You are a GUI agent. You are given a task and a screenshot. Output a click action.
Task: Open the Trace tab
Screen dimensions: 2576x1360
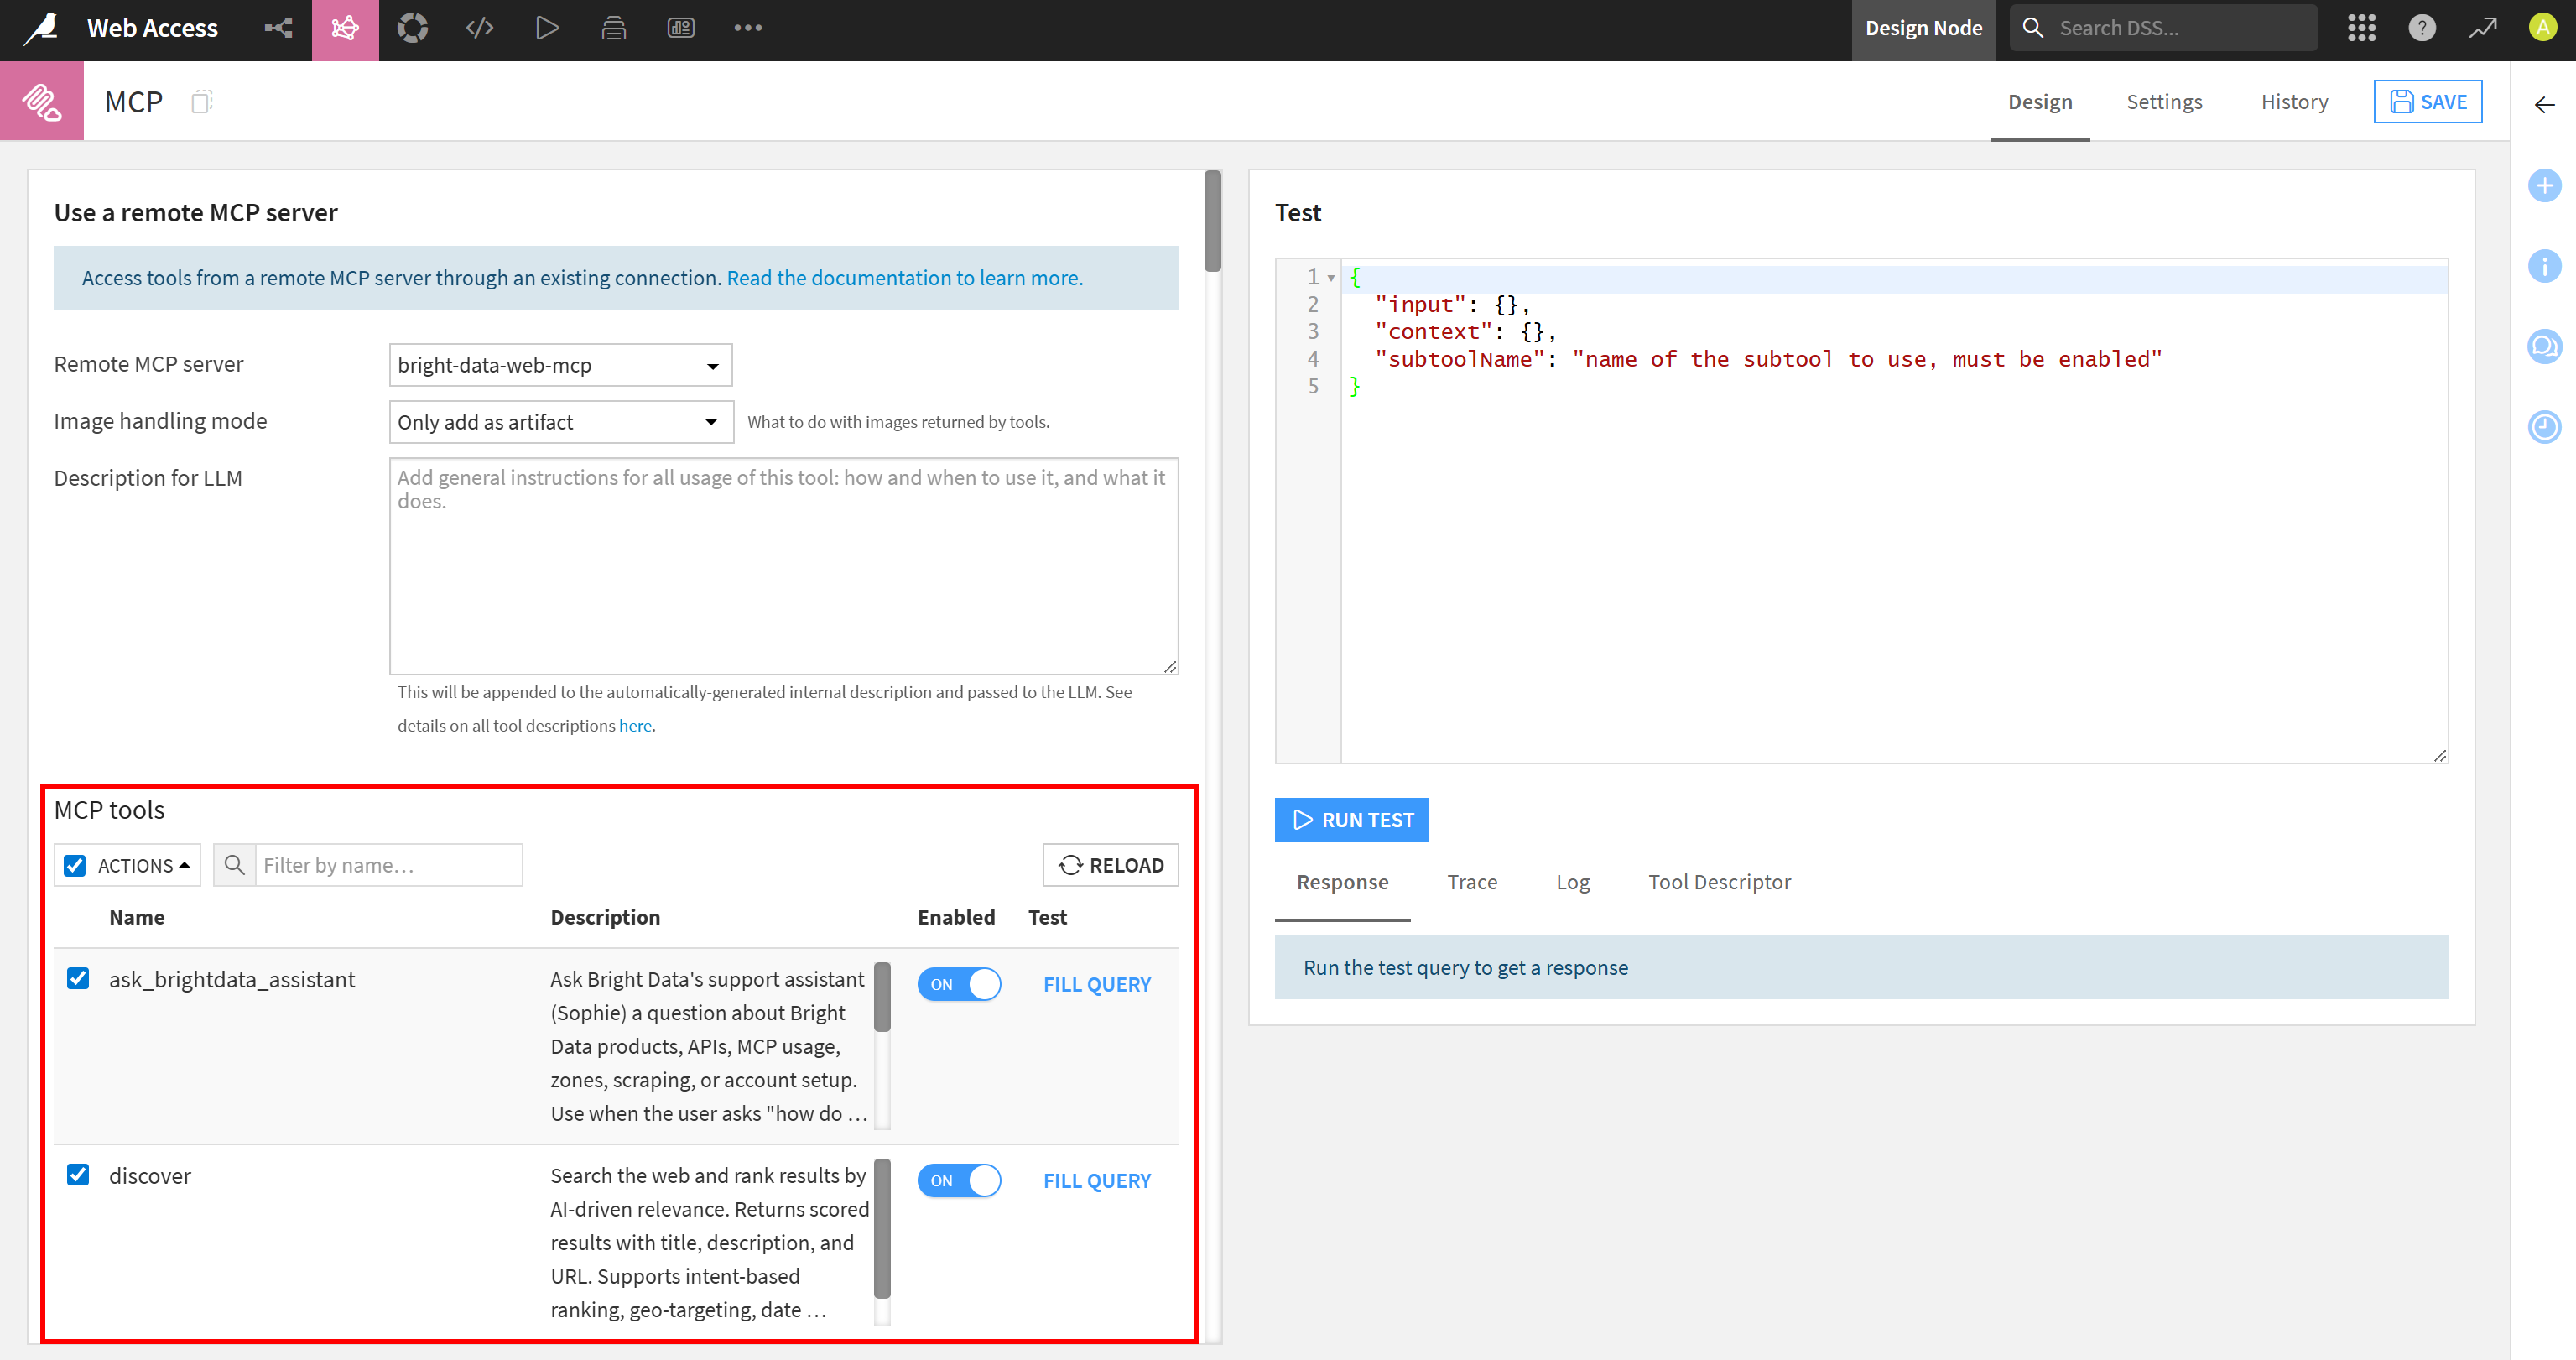point(1472,882)
